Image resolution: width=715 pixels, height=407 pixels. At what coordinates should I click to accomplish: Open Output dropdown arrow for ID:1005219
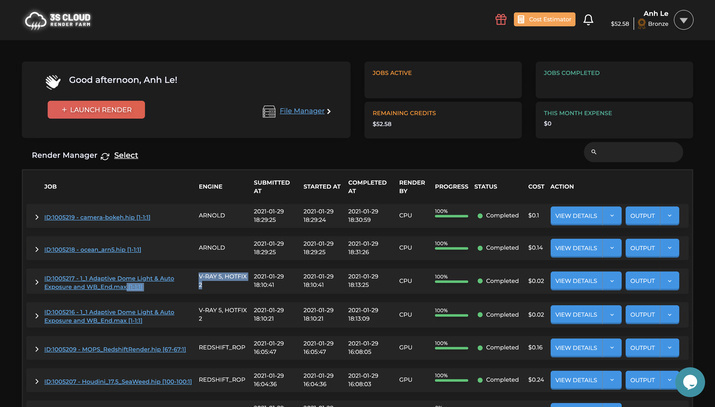tap(669, 216)
